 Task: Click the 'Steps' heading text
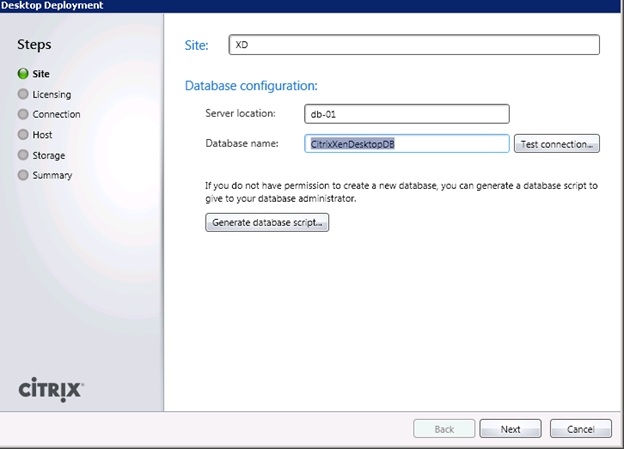pyautogui.click(x=34, y=45)
